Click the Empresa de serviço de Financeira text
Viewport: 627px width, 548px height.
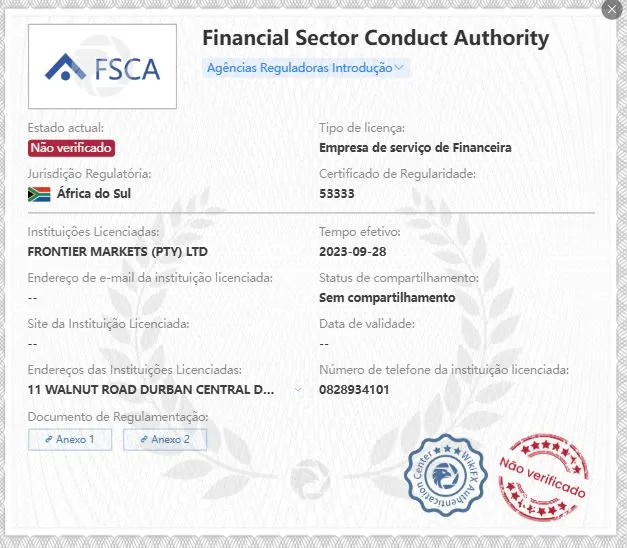point(415,148)
